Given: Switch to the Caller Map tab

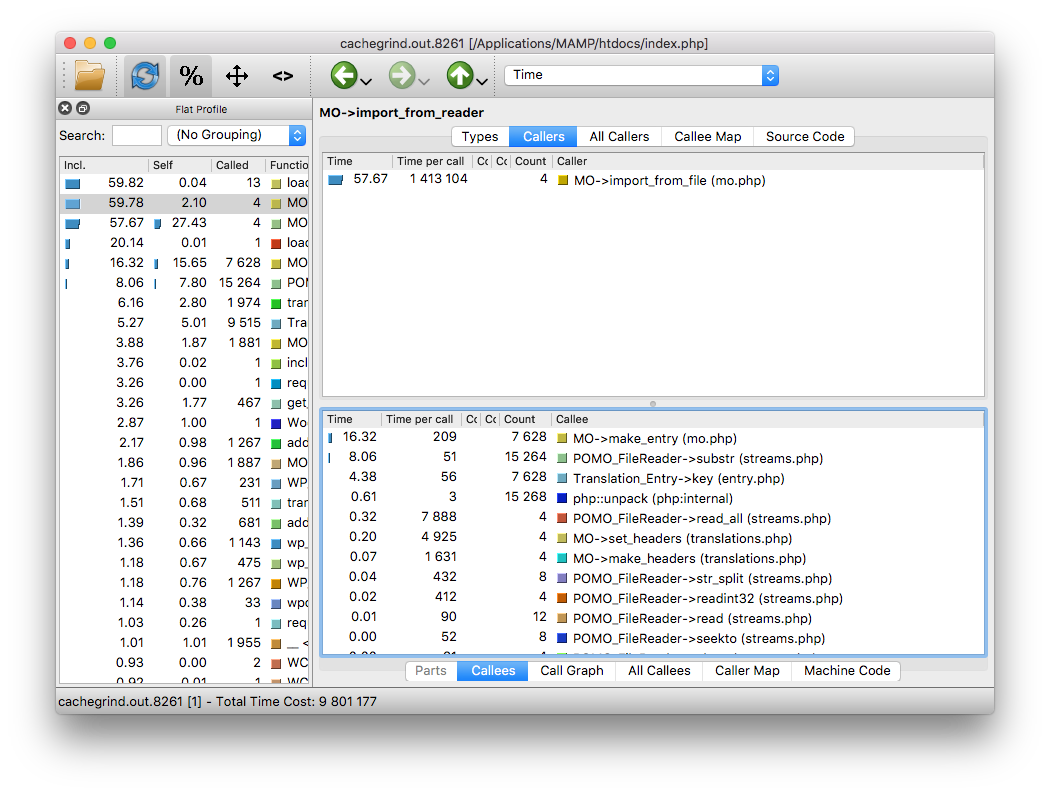Looking at the screenshot, I should (747, 671).
